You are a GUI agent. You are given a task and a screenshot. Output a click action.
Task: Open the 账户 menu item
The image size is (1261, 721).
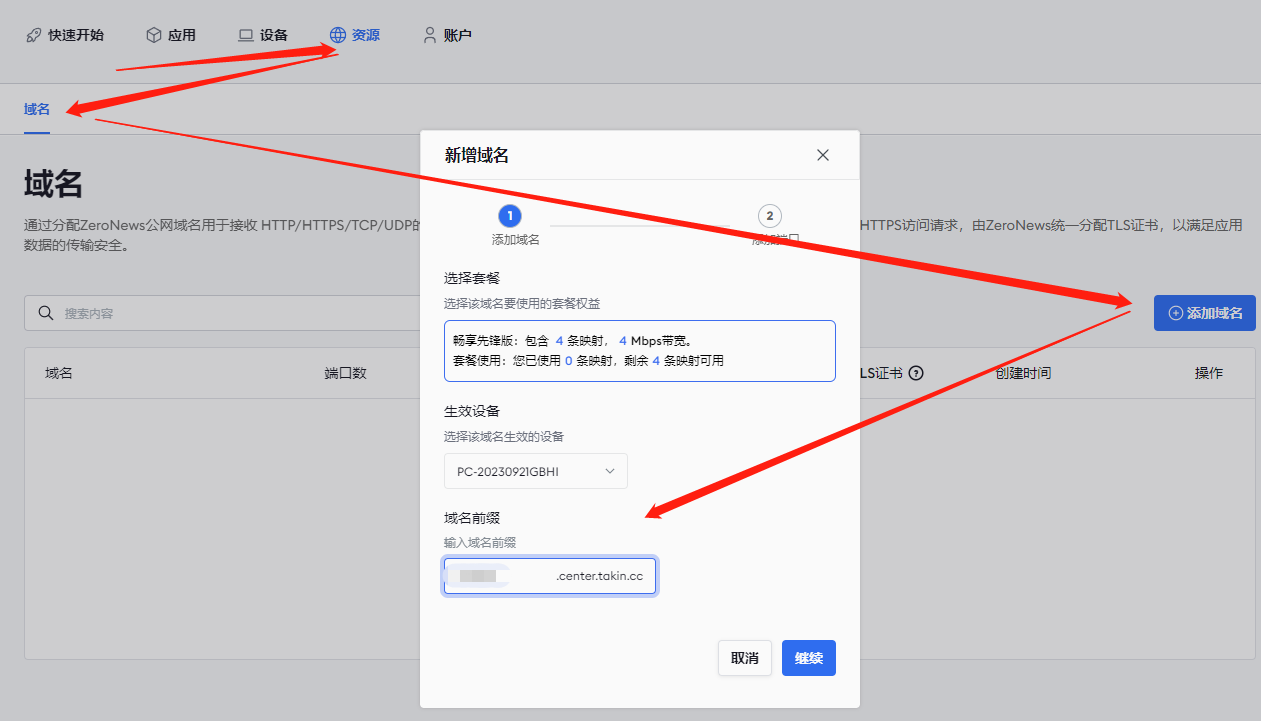pos(457,35)
